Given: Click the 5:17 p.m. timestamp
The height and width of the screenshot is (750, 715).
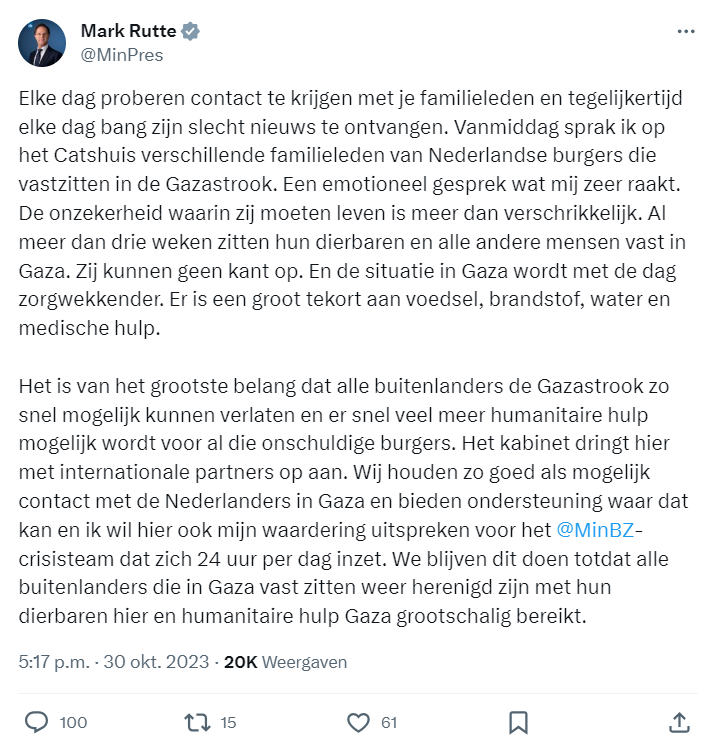Looking at the screenshot, I should tap(55, 662).
